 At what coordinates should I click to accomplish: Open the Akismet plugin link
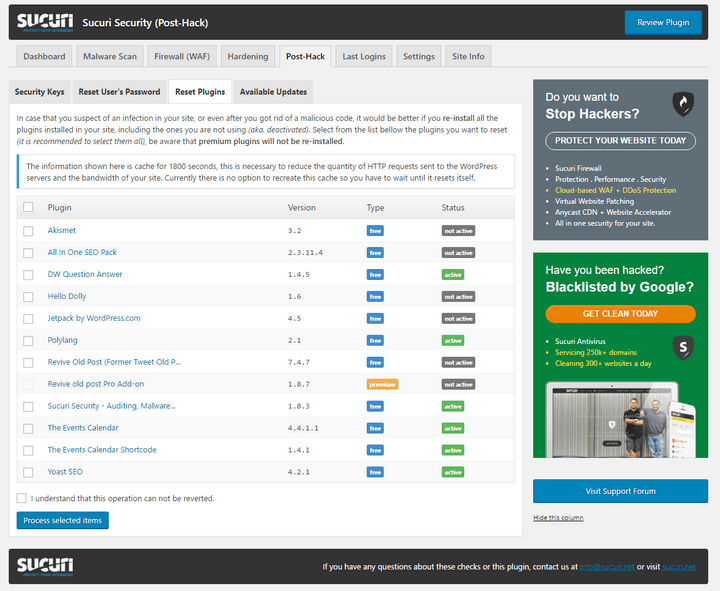pos(62,230)
